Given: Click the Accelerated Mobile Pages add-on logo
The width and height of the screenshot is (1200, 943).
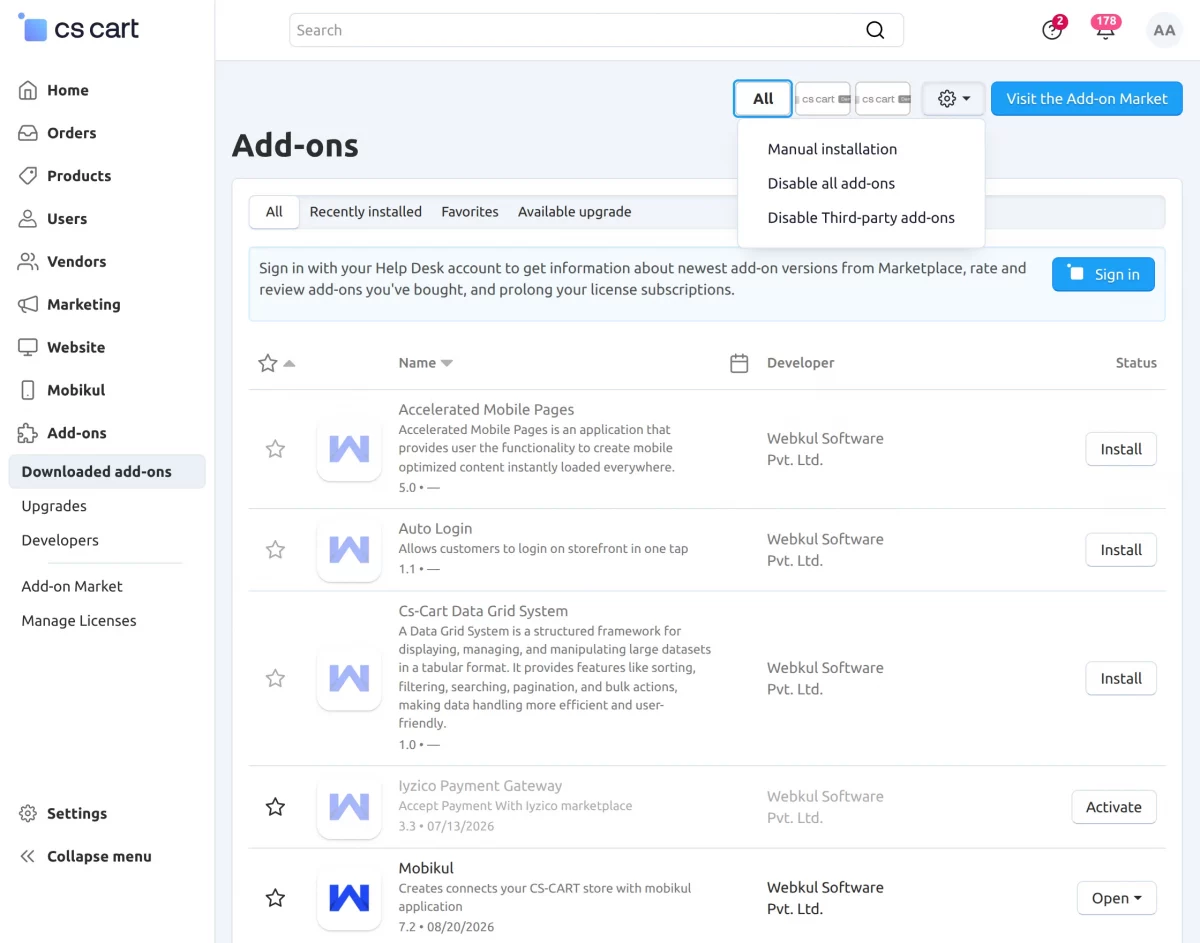Looking at the screenshot, I should pos(349,449).
